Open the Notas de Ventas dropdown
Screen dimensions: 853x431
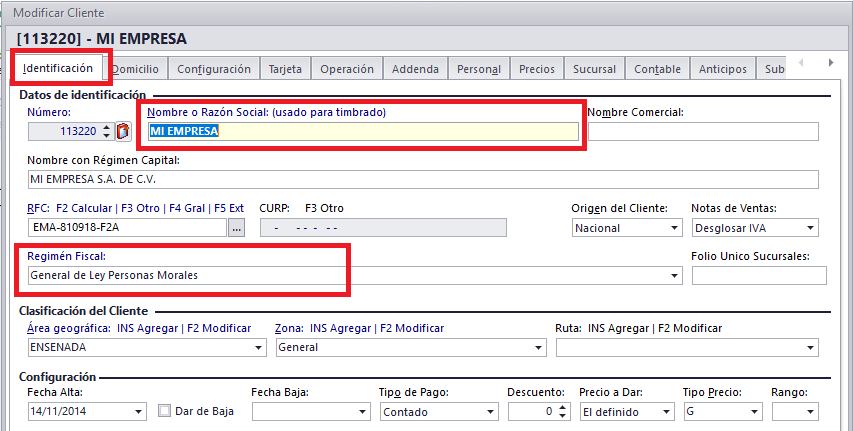tap(809, 228)
